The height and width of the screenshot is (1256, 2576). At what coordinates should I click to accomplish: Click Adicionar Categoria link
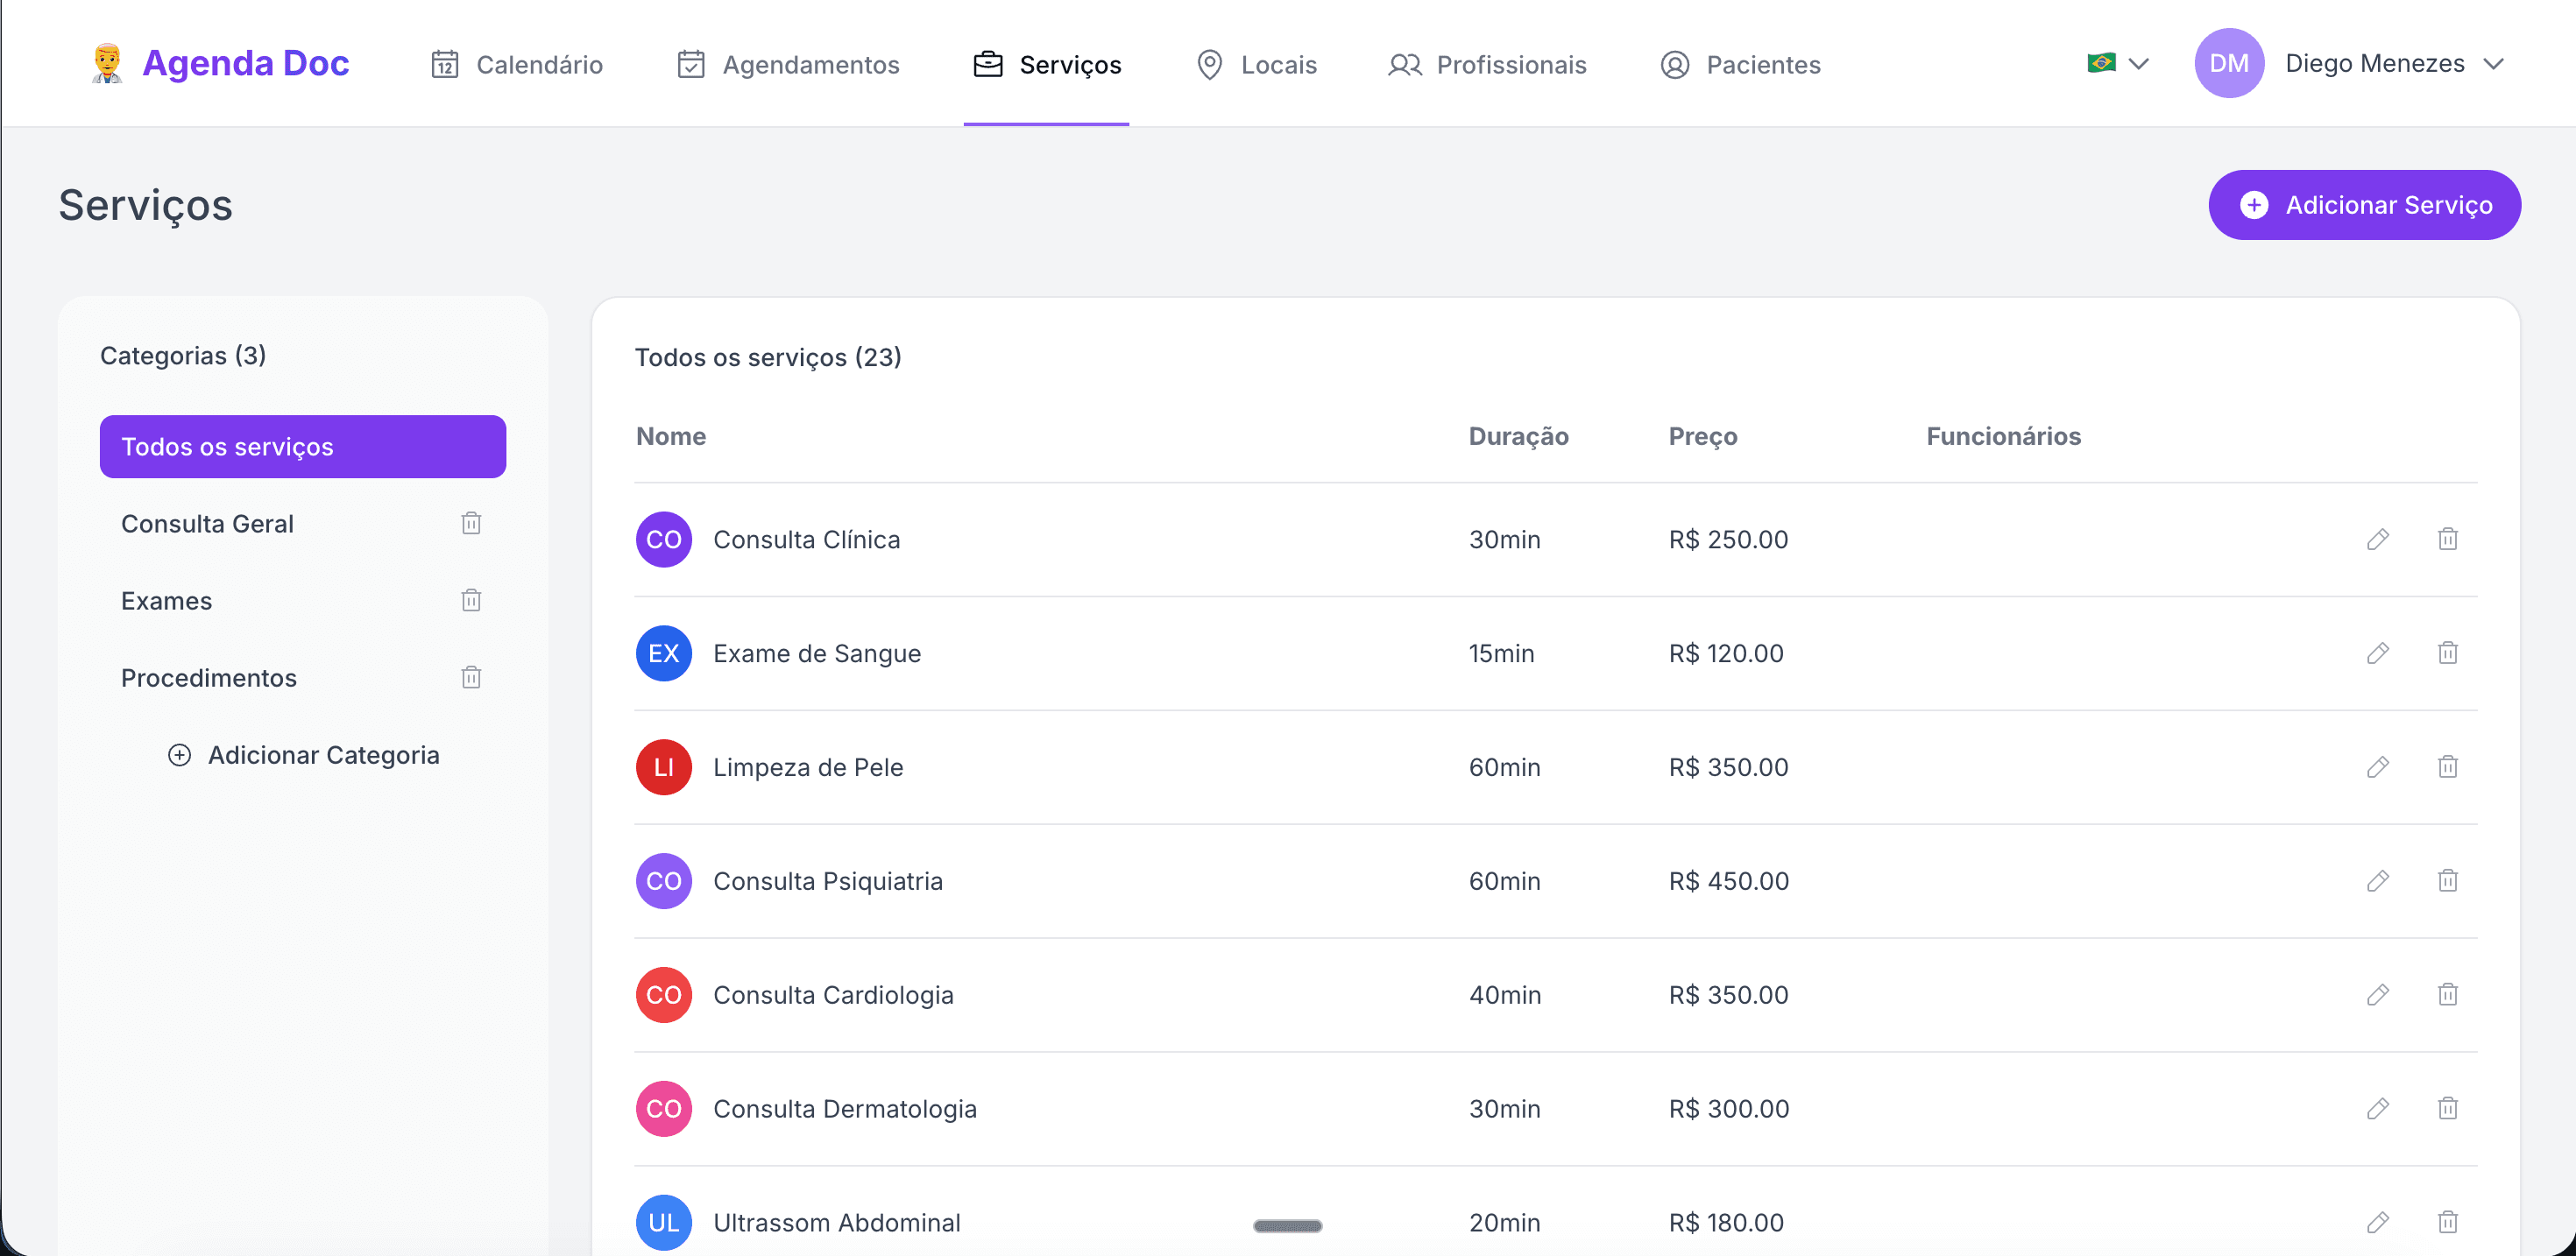(x=304, y=755)
